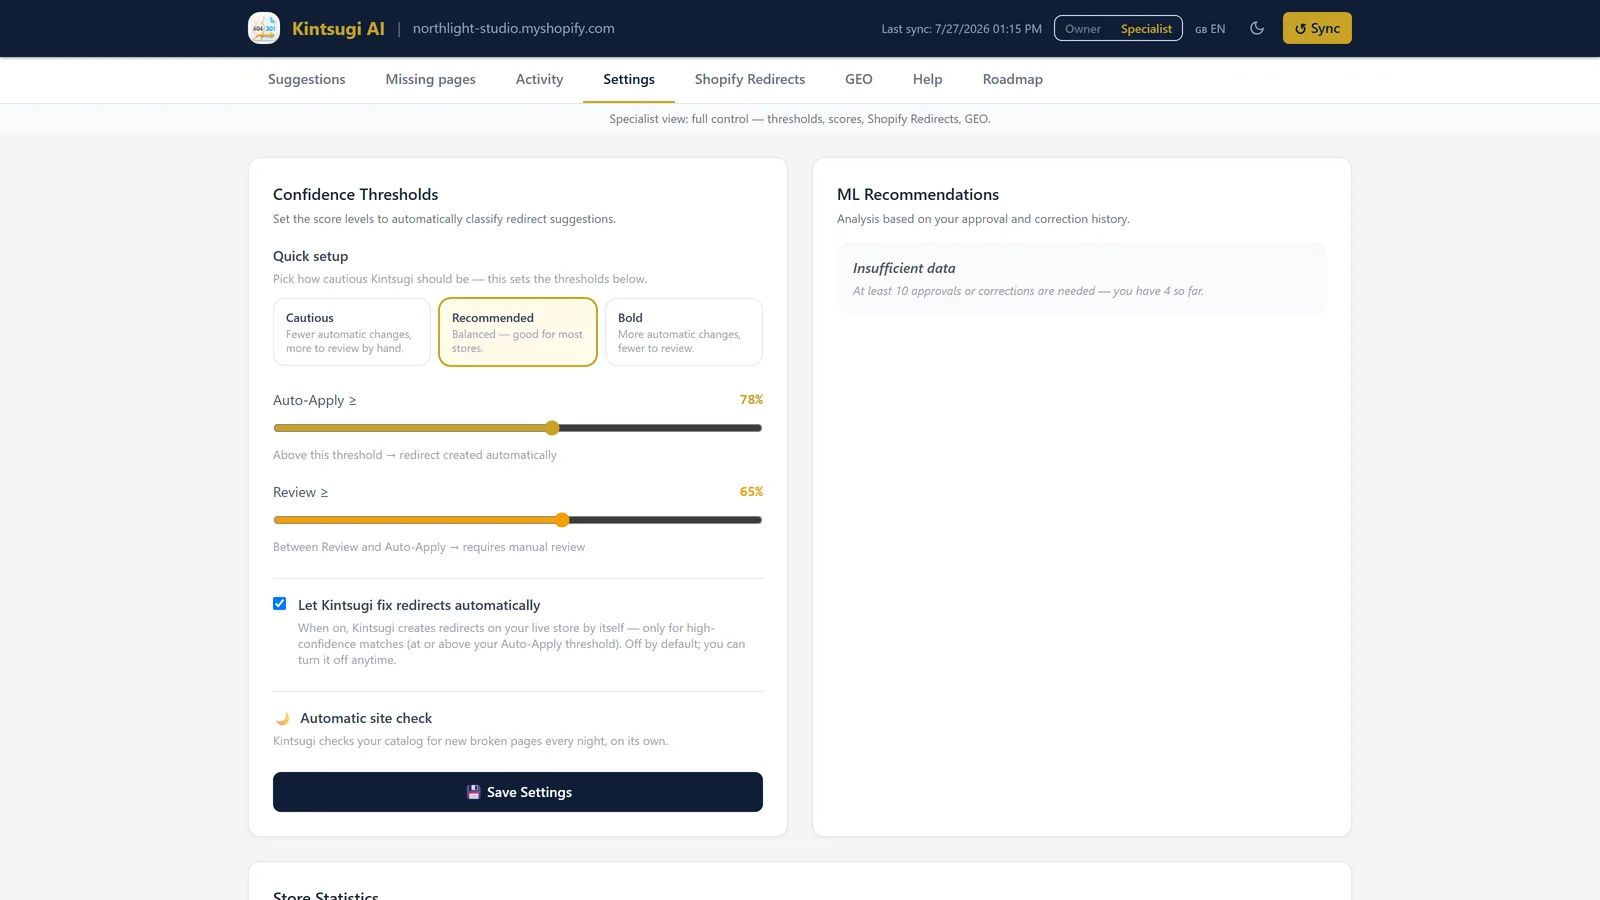Screen dimensions: 1600x900
Task: Click the Confidence Thresholds heading
Action: click(x=355, y=195)
